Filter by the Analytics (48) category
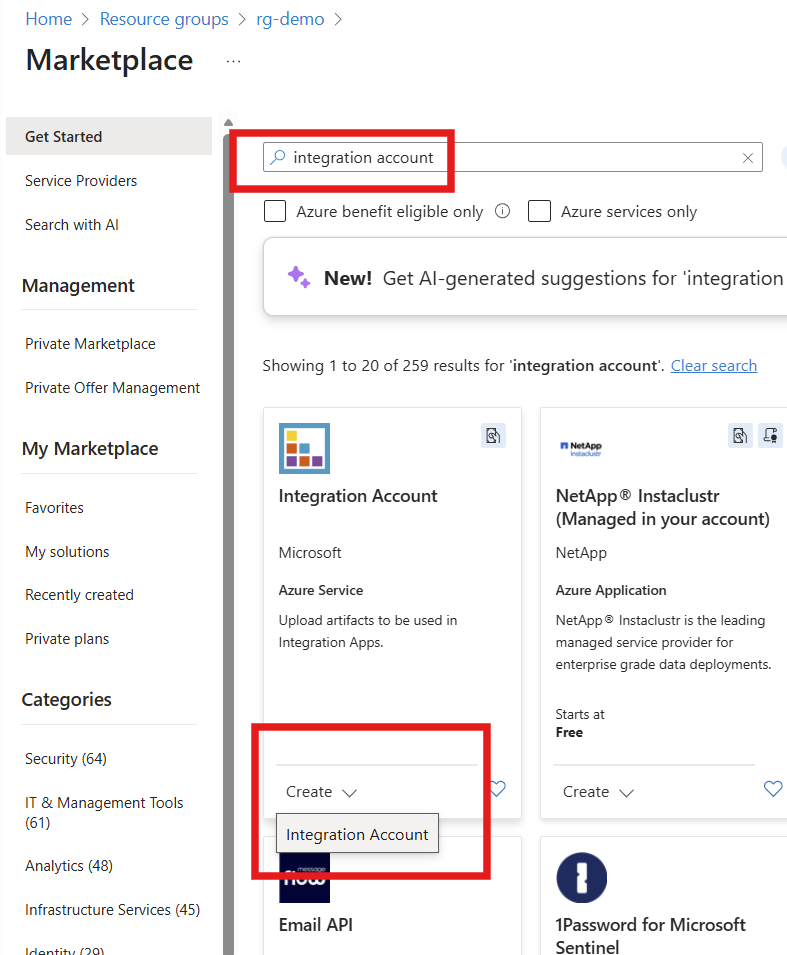 69,866
